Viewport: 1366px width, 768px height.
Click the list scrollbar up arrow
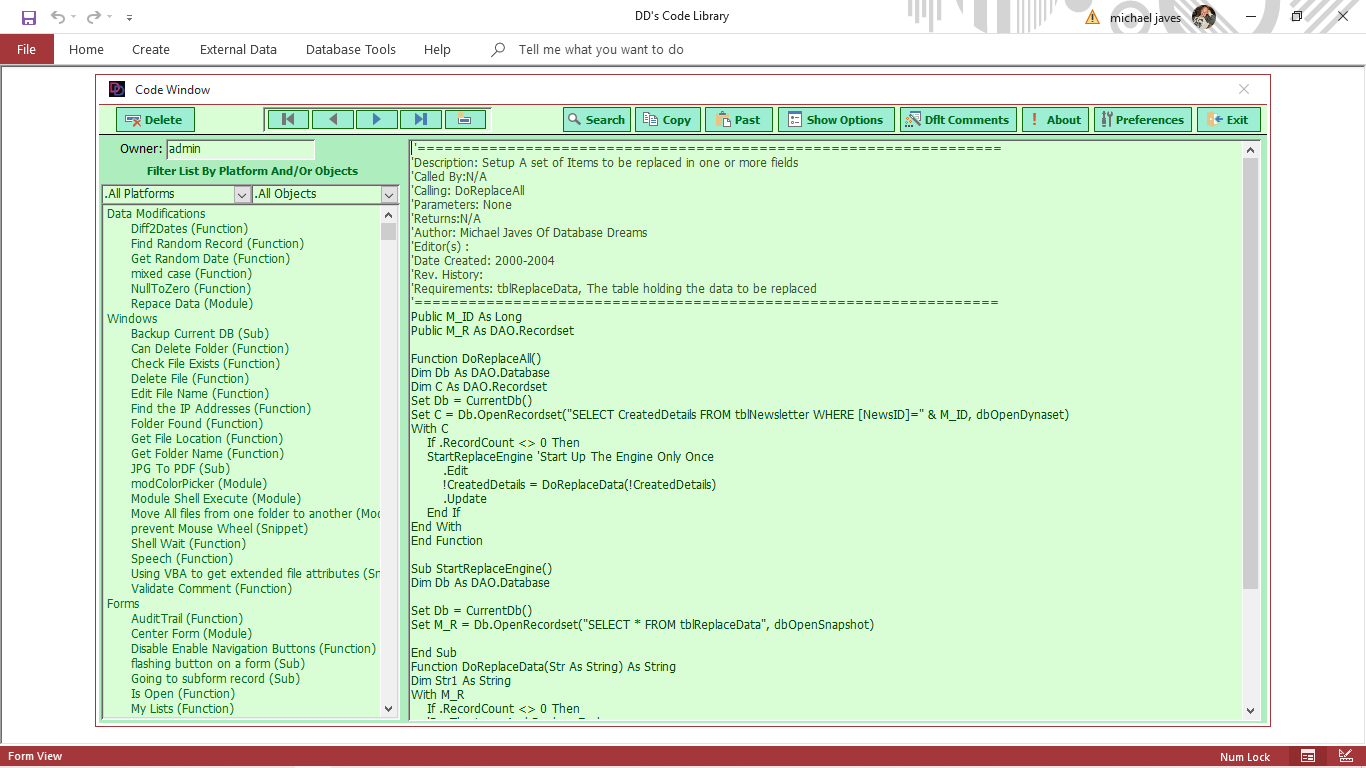pyautogui.click(x=389, y=215)
